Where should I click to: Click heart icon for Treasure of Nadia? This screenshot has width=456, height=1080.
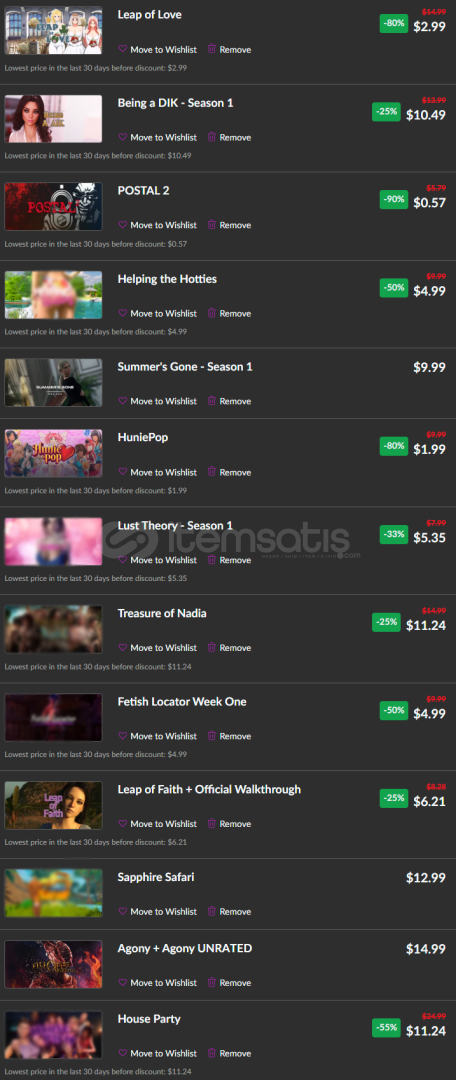[123, 647]
